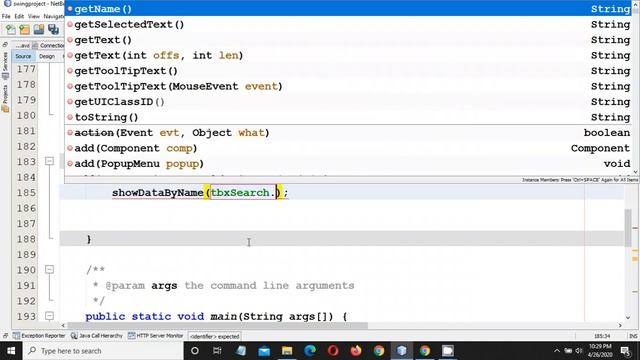Collapse main method fold at line 193

coord(49,316)
